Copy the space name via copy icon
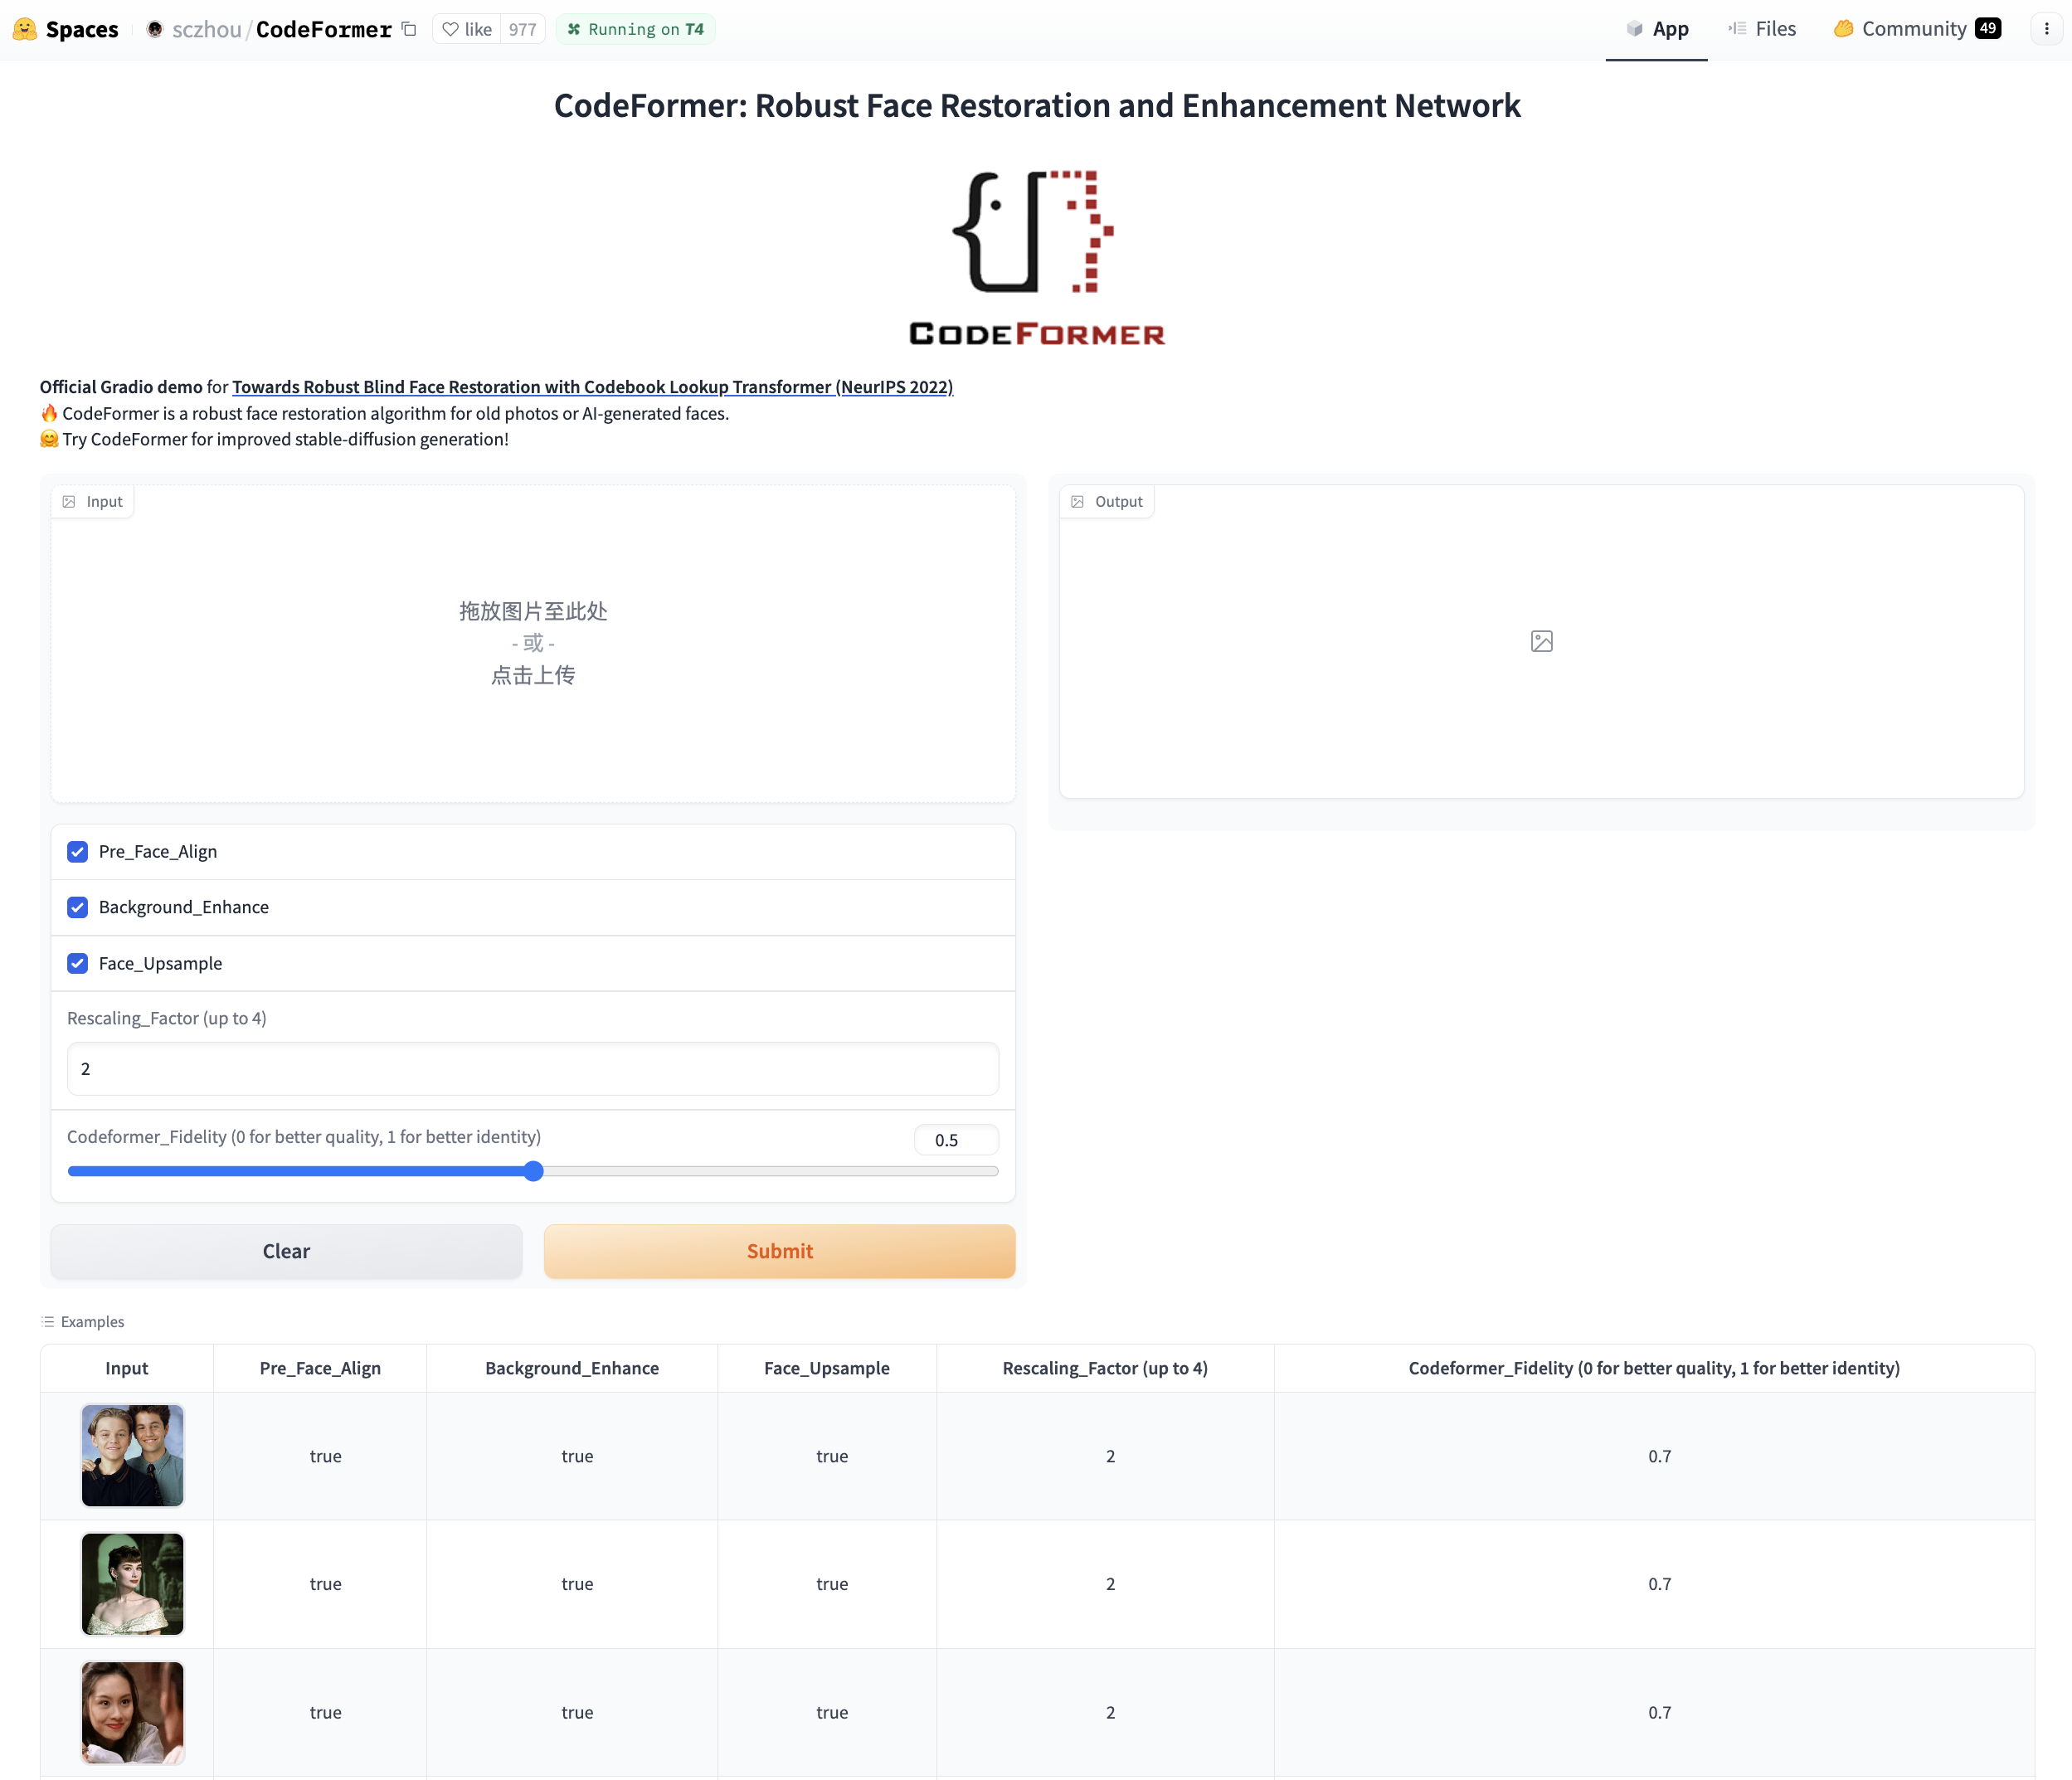This screenshot has width=2072, height=1780. 409,29
